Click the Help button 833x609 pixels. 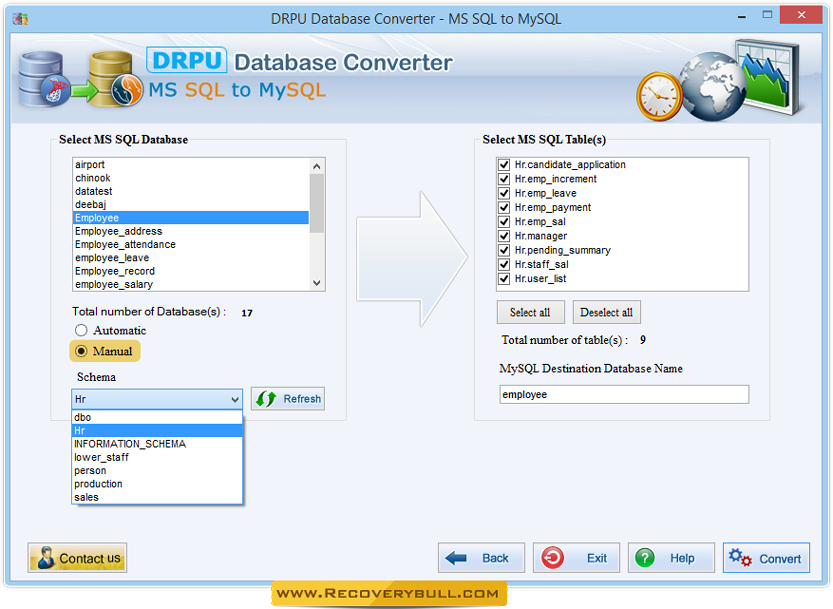[672, 558]
